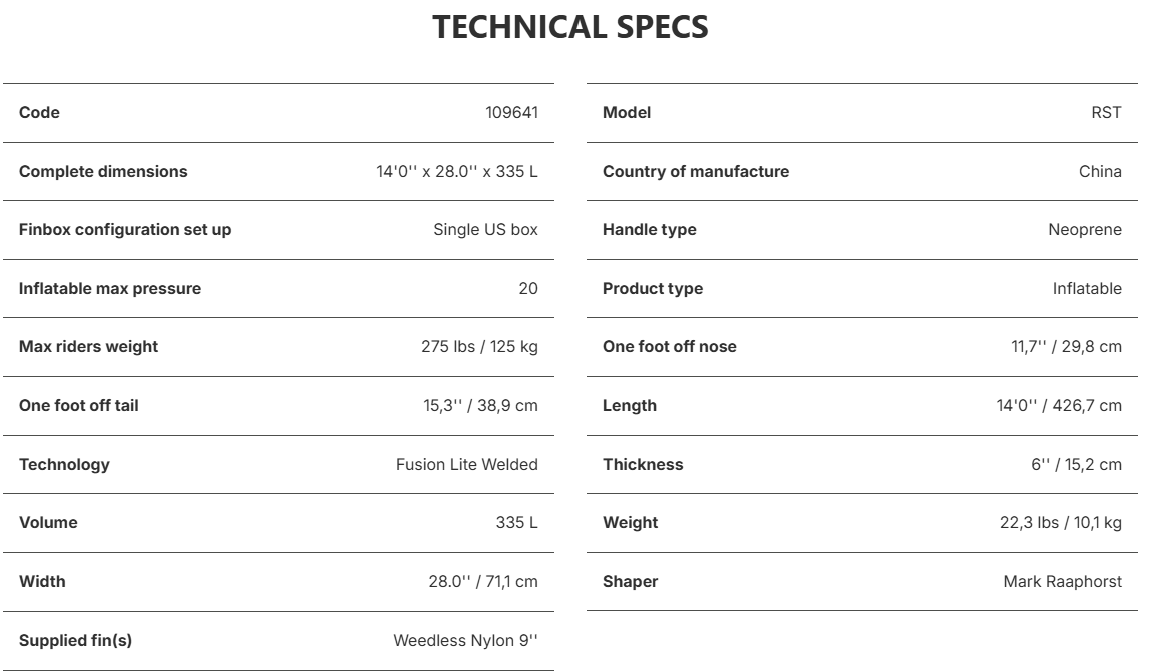Click the Weight value 22,3 lbs / 10,1 kg

pyautogui.click(x=1061, y=523)
